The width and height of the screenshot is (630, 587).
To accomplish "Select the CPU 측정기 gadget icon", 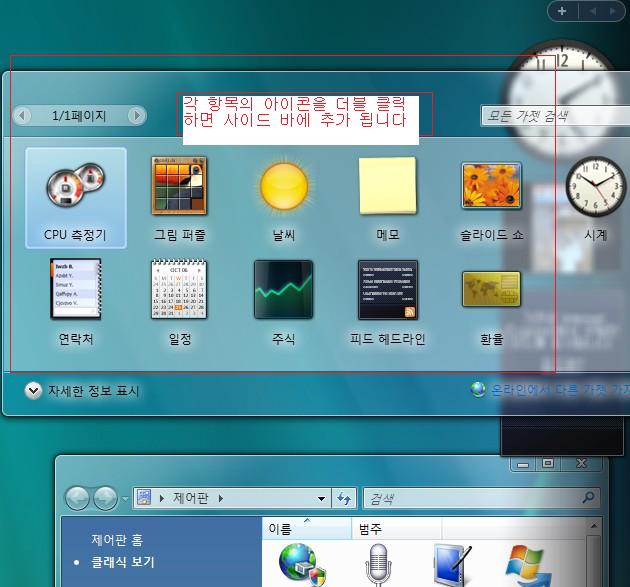I will [x=76, y=186].
